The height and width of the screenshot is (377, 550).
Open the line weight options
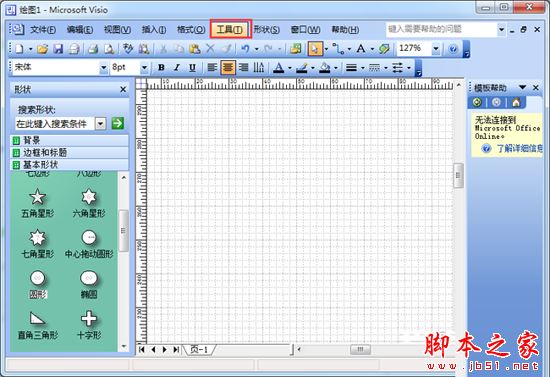point(351,67)
